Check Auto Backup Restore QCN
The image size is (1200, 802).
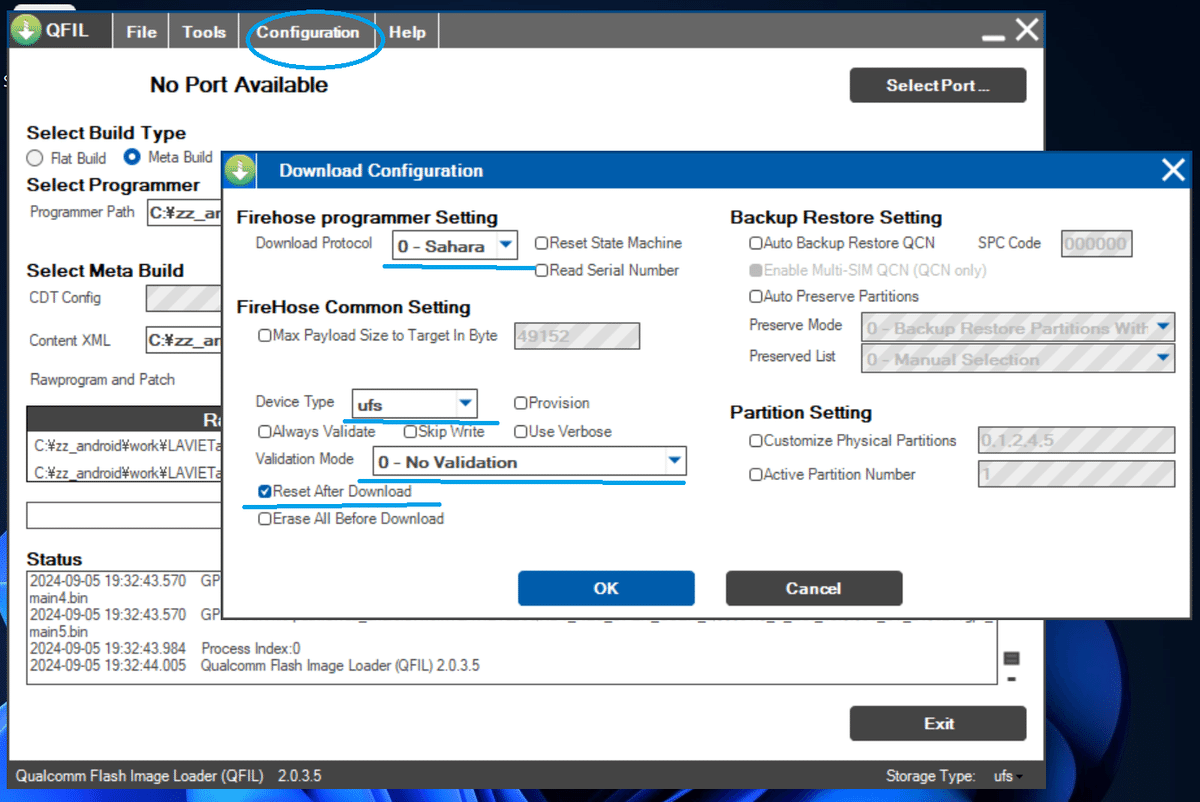click(x=756, y=243)
